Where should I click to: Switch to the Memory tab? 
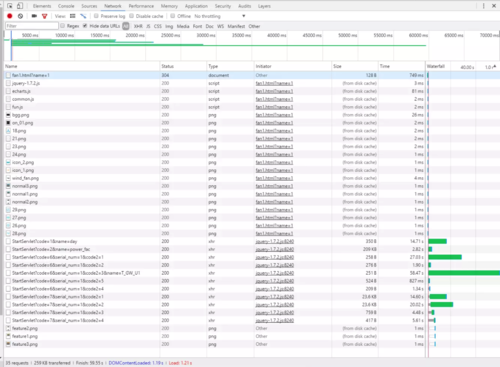[x=169, y=6]
